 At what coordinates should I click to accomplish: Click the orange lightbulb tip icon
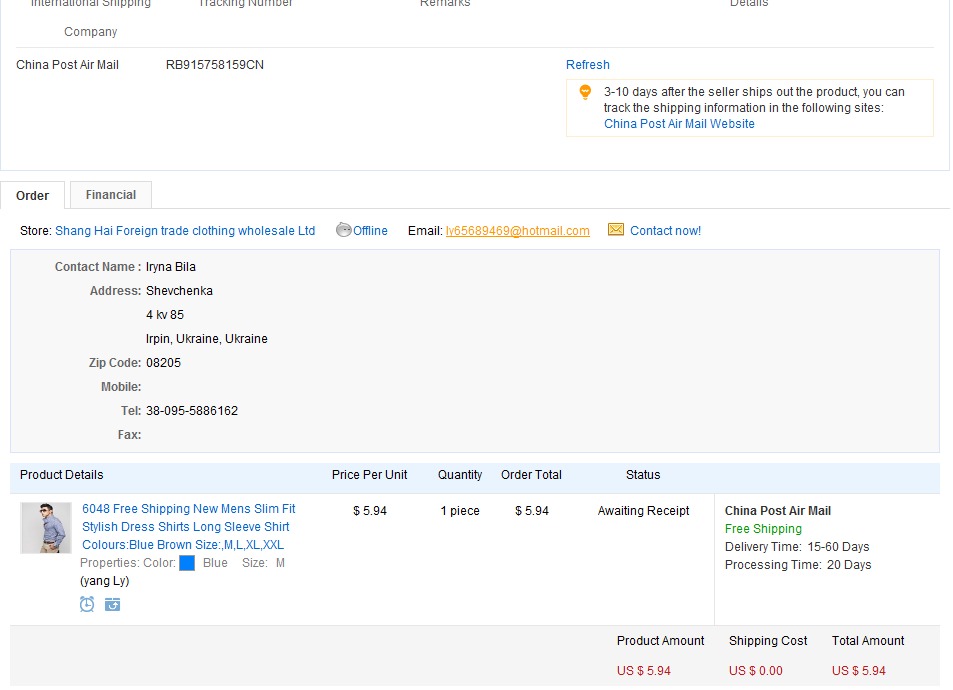(x=586, y=93)
